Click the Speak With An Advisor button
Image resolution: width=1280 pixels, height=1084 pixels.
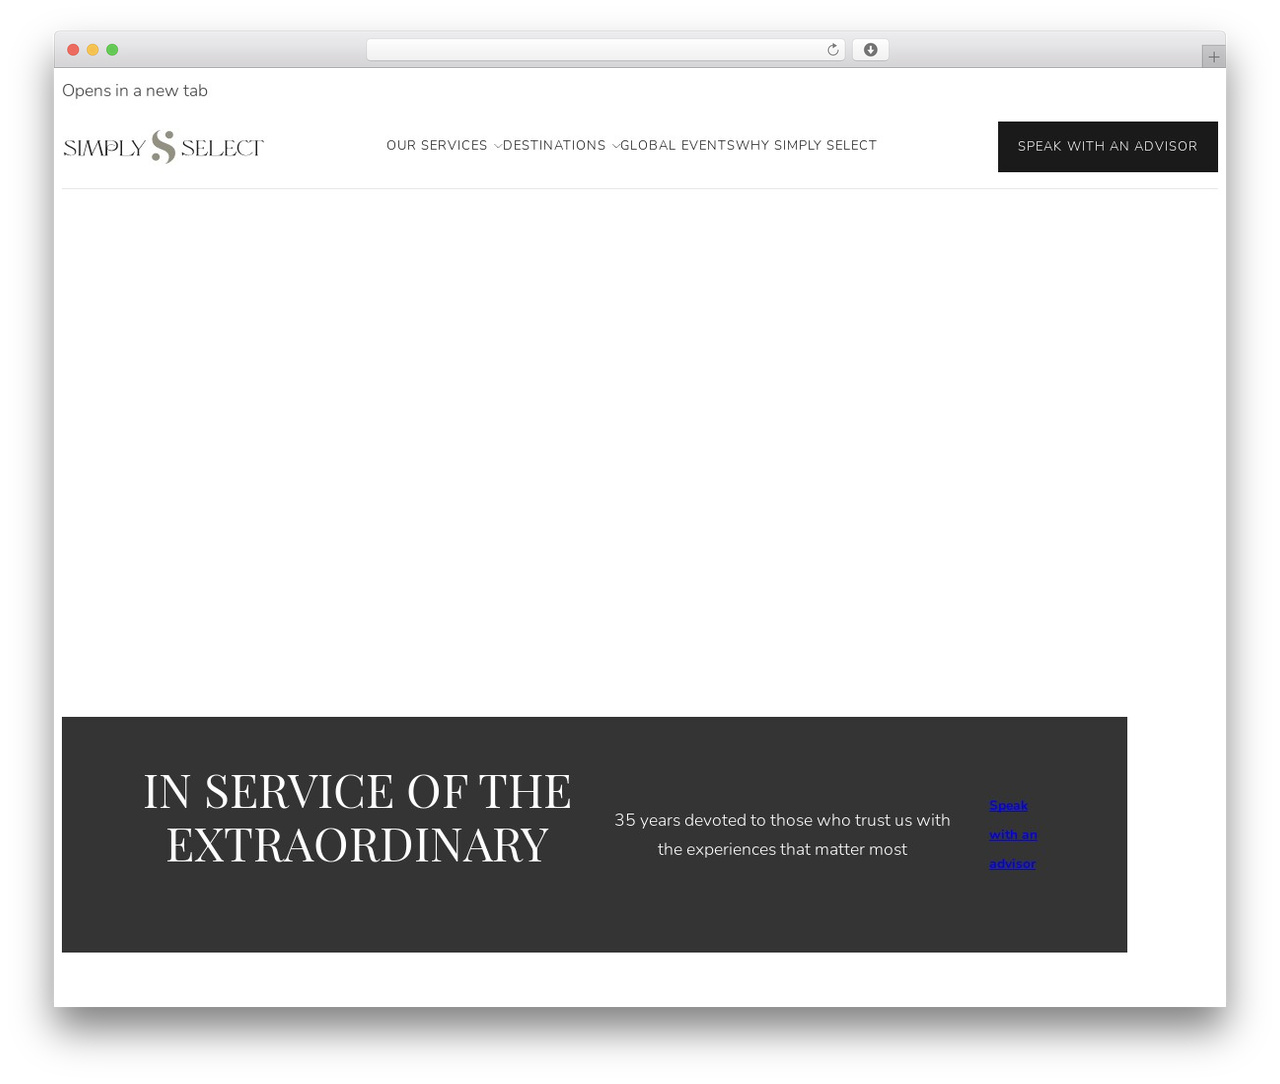[1107, 146]
